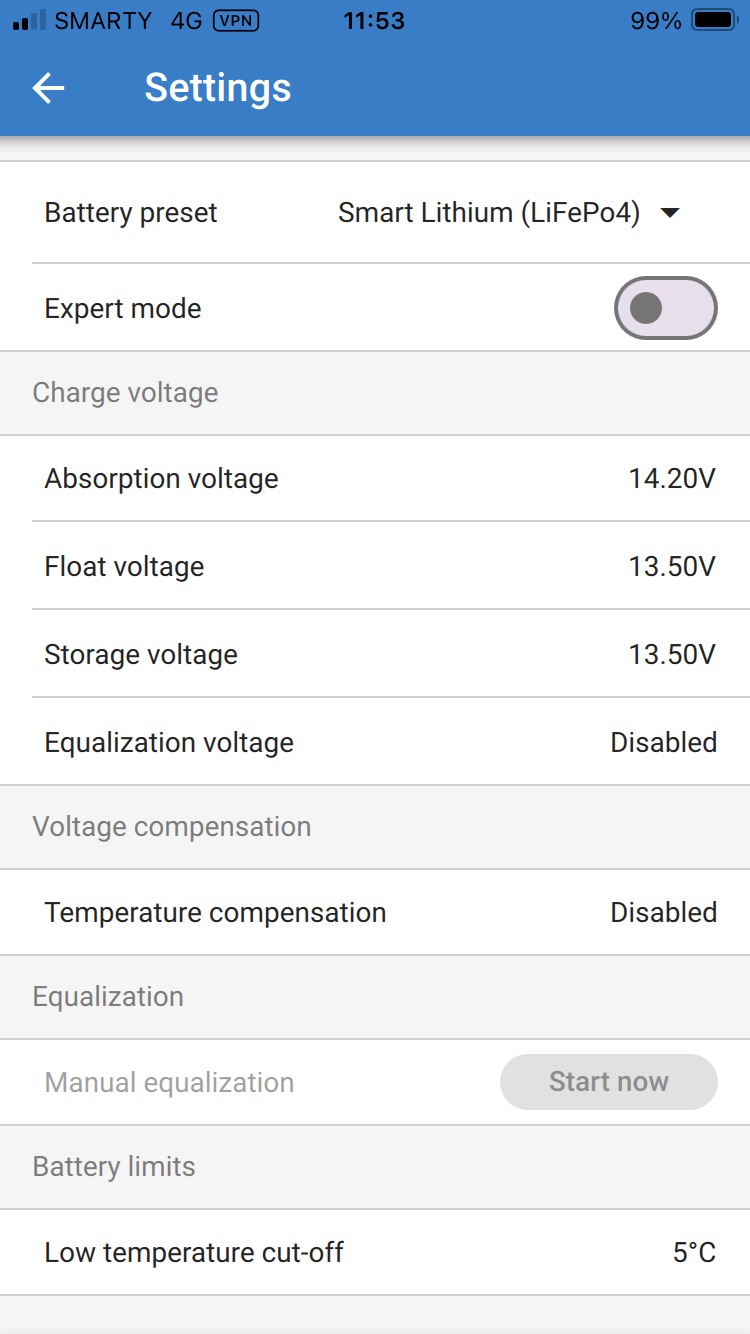Tap the back arrow icon
The image size is (750, 1334).
(x=48, y=88)
